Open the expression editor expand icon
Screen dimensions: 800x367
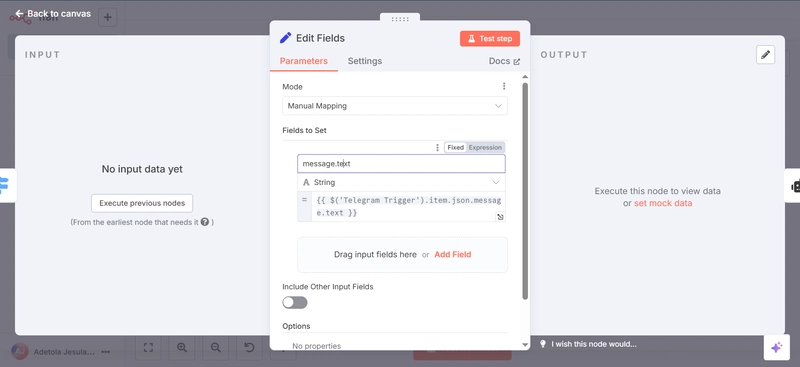click(x=501, y=217)
